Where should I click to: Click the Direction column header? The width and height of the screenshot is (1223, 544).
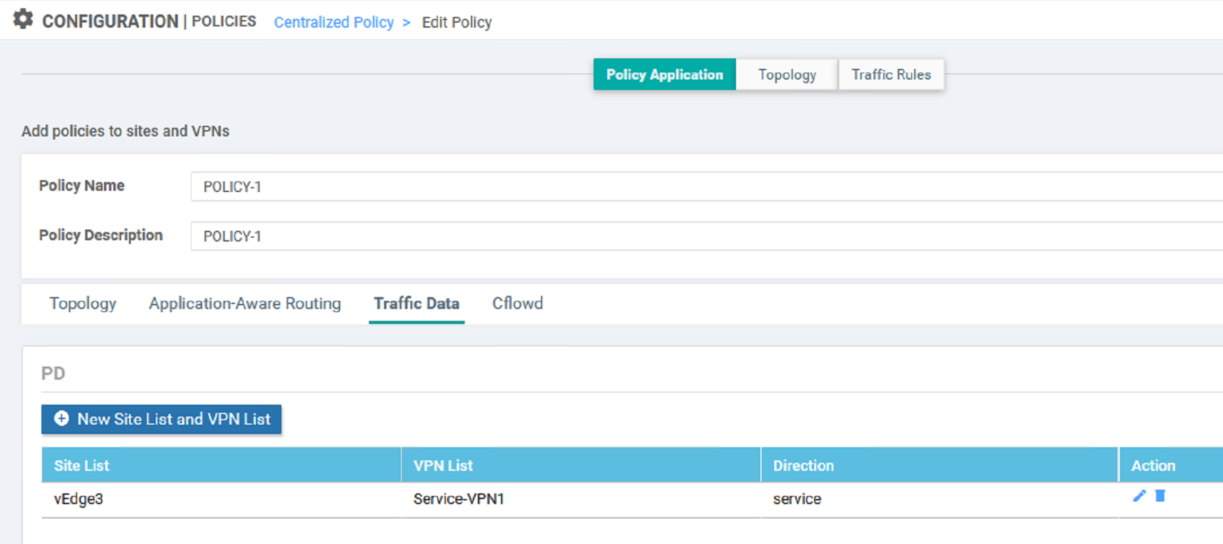coord(940,465)
